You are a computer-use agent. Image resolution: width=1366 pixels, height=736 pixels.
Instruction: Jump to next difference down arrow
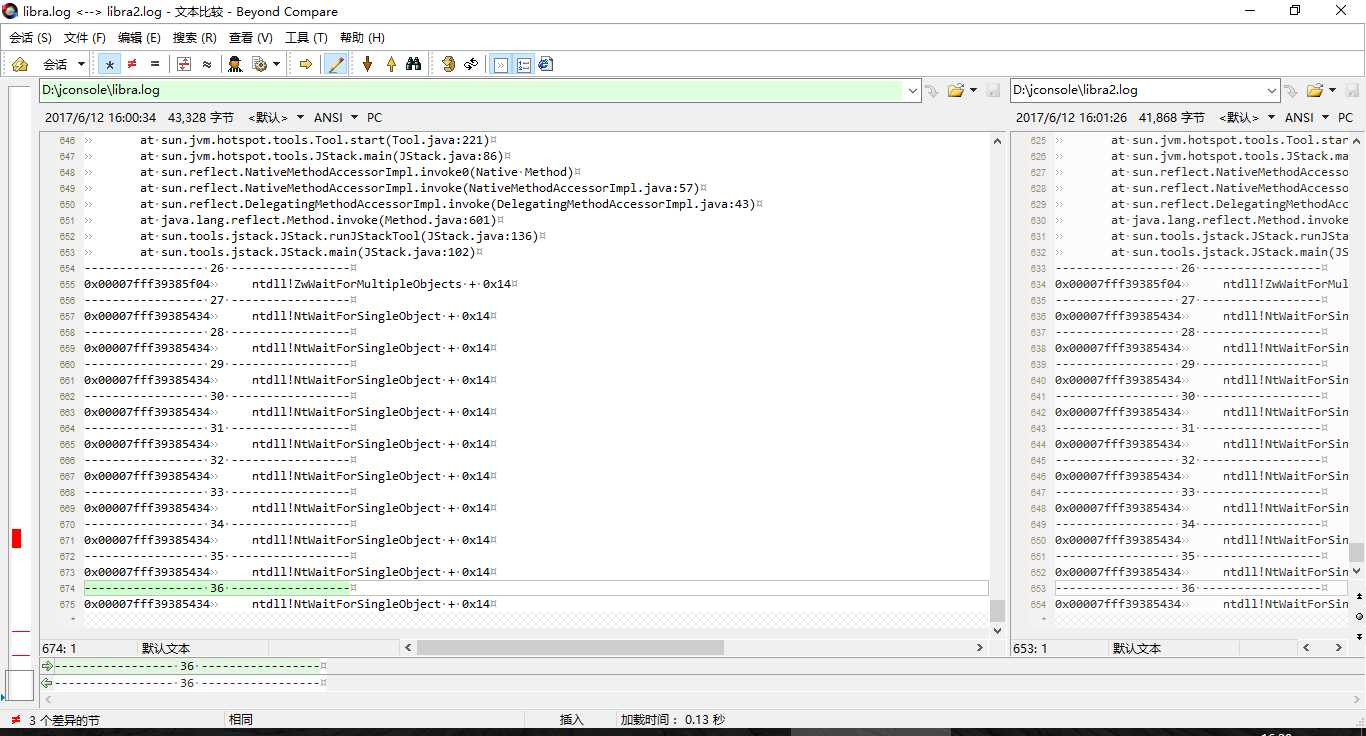click(367, 64)
